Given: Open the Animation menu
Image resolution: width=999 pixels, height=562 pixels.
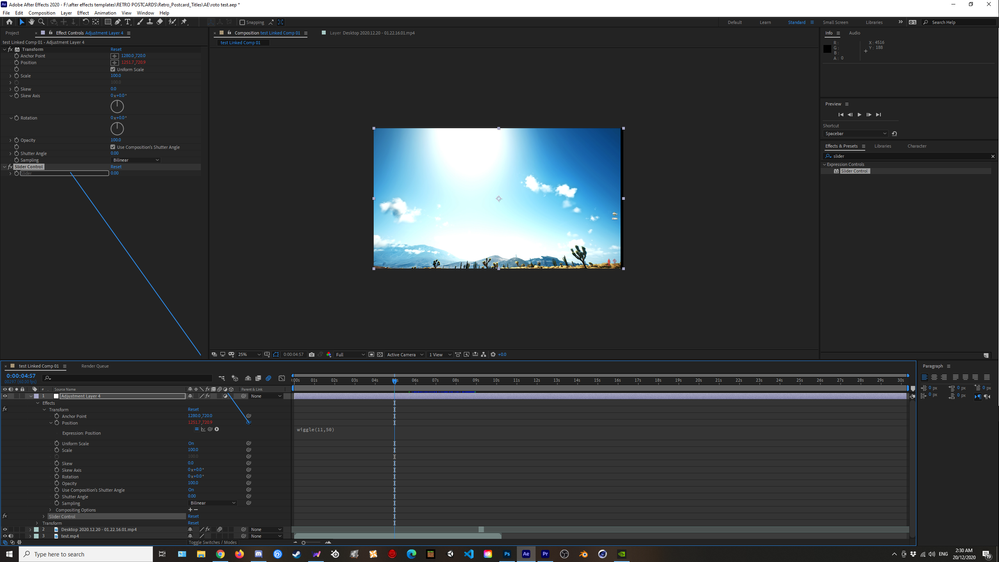Looking at the screenshot, I should (105, 13).
